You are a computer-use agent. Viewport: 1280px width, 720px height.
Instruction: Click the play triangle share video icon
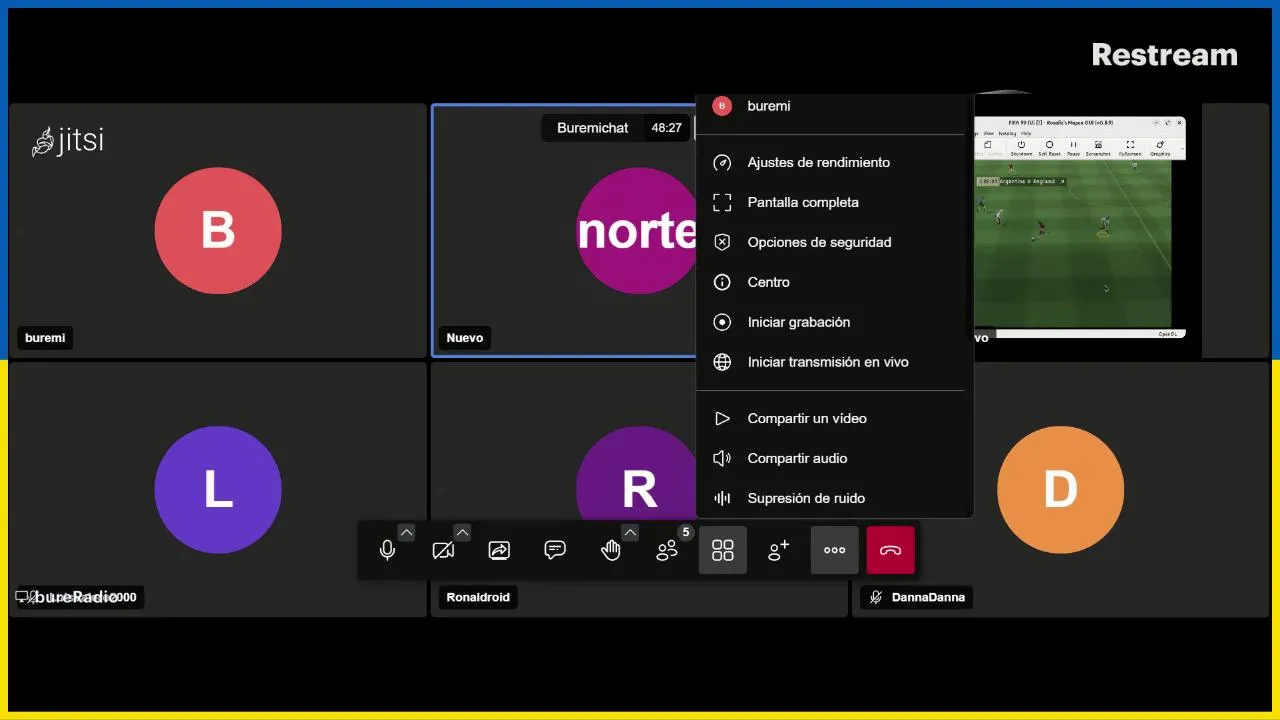(722, 418)
